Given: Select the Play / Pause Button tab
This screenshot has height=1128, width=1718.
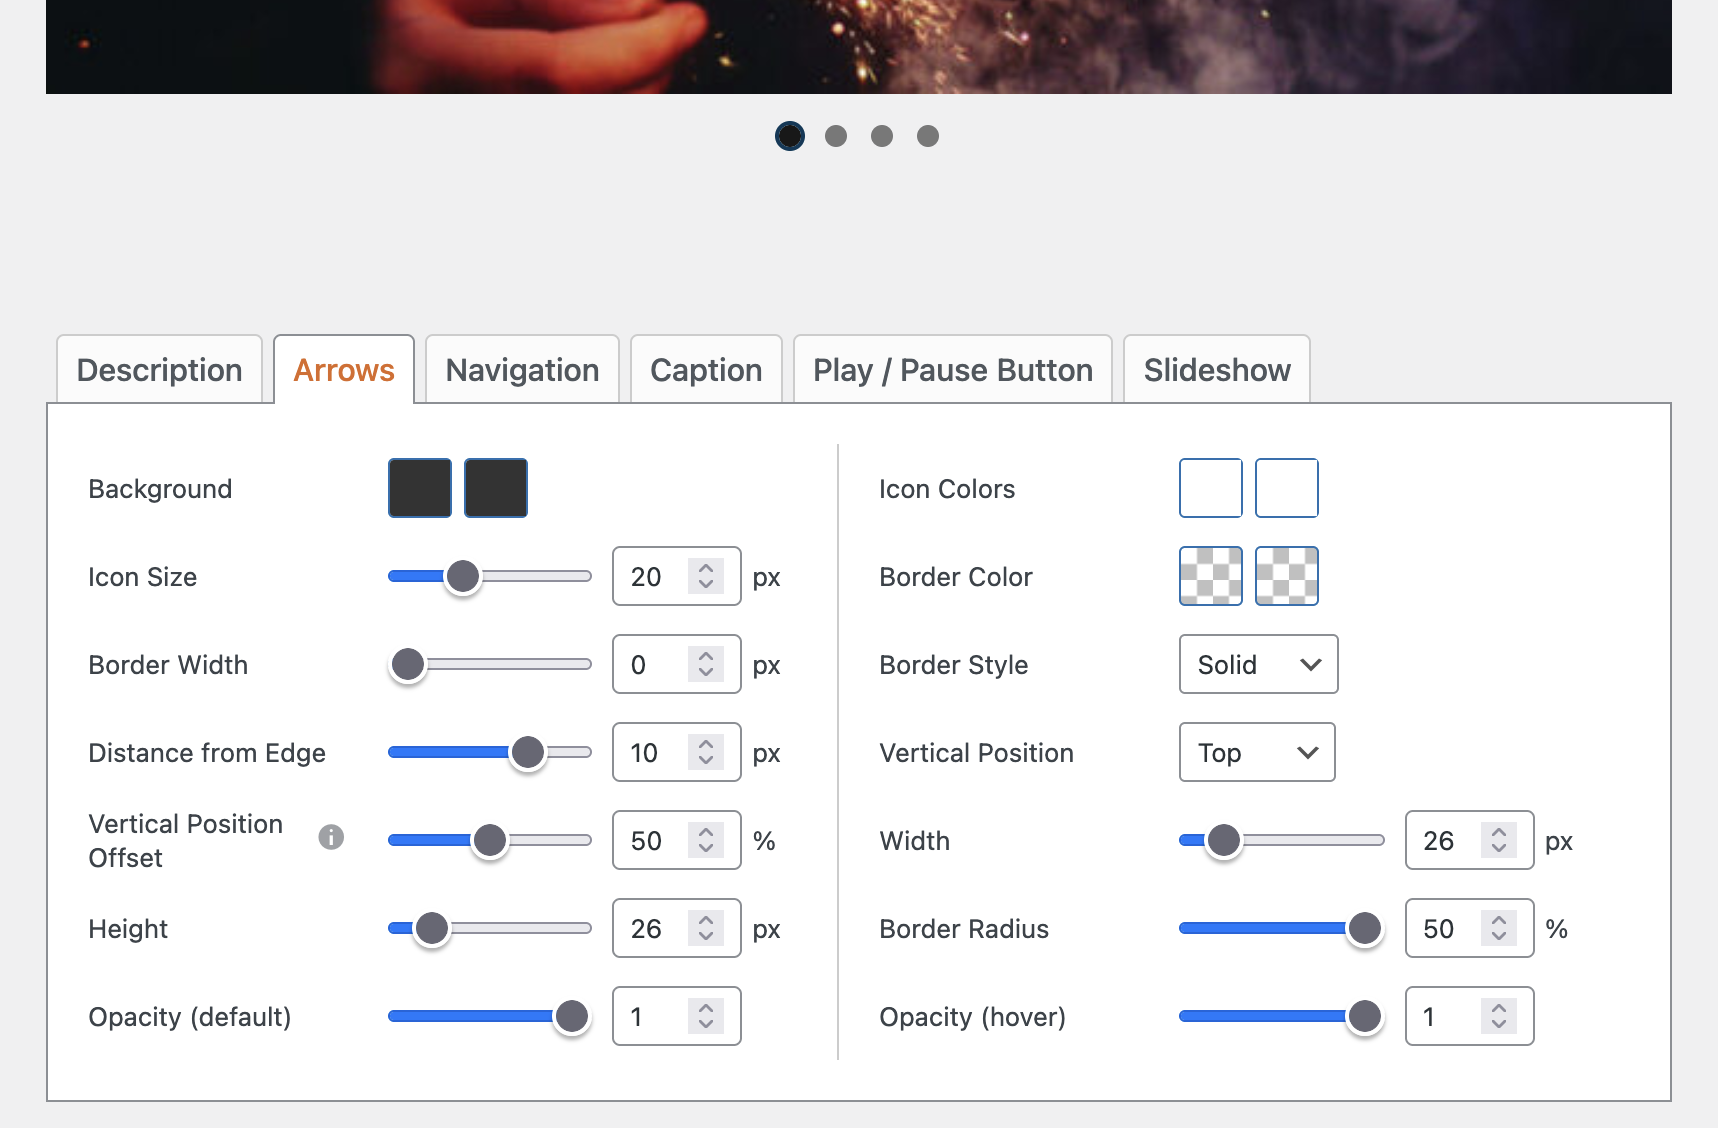Looking at the screenshot, I should (952, 370).
